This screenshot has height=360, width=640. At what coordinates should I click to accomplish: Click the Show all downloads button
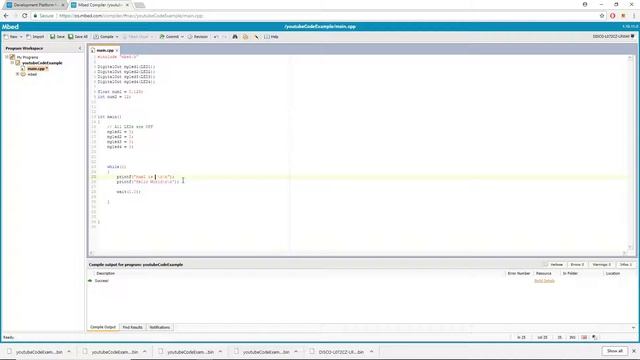[x=614, y=351]
